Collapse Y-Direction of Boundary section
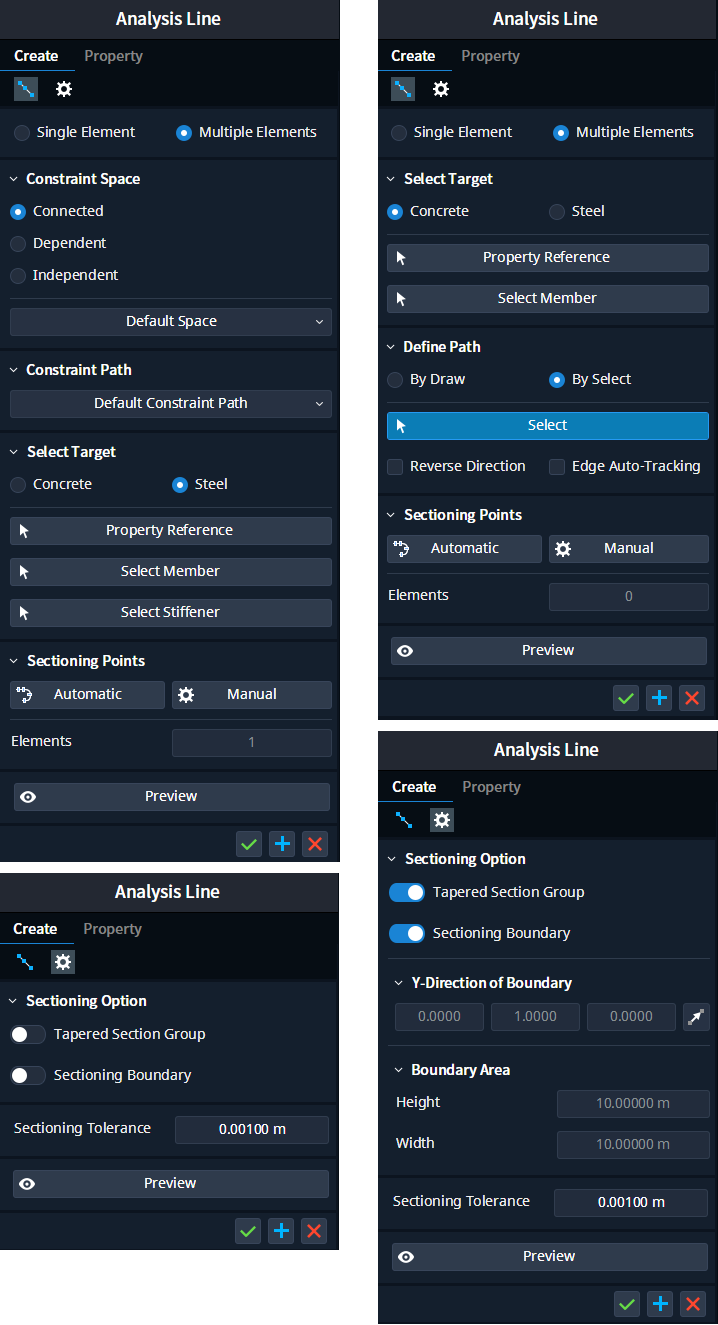Screen dimensions: 718x1325 [399, 983]
